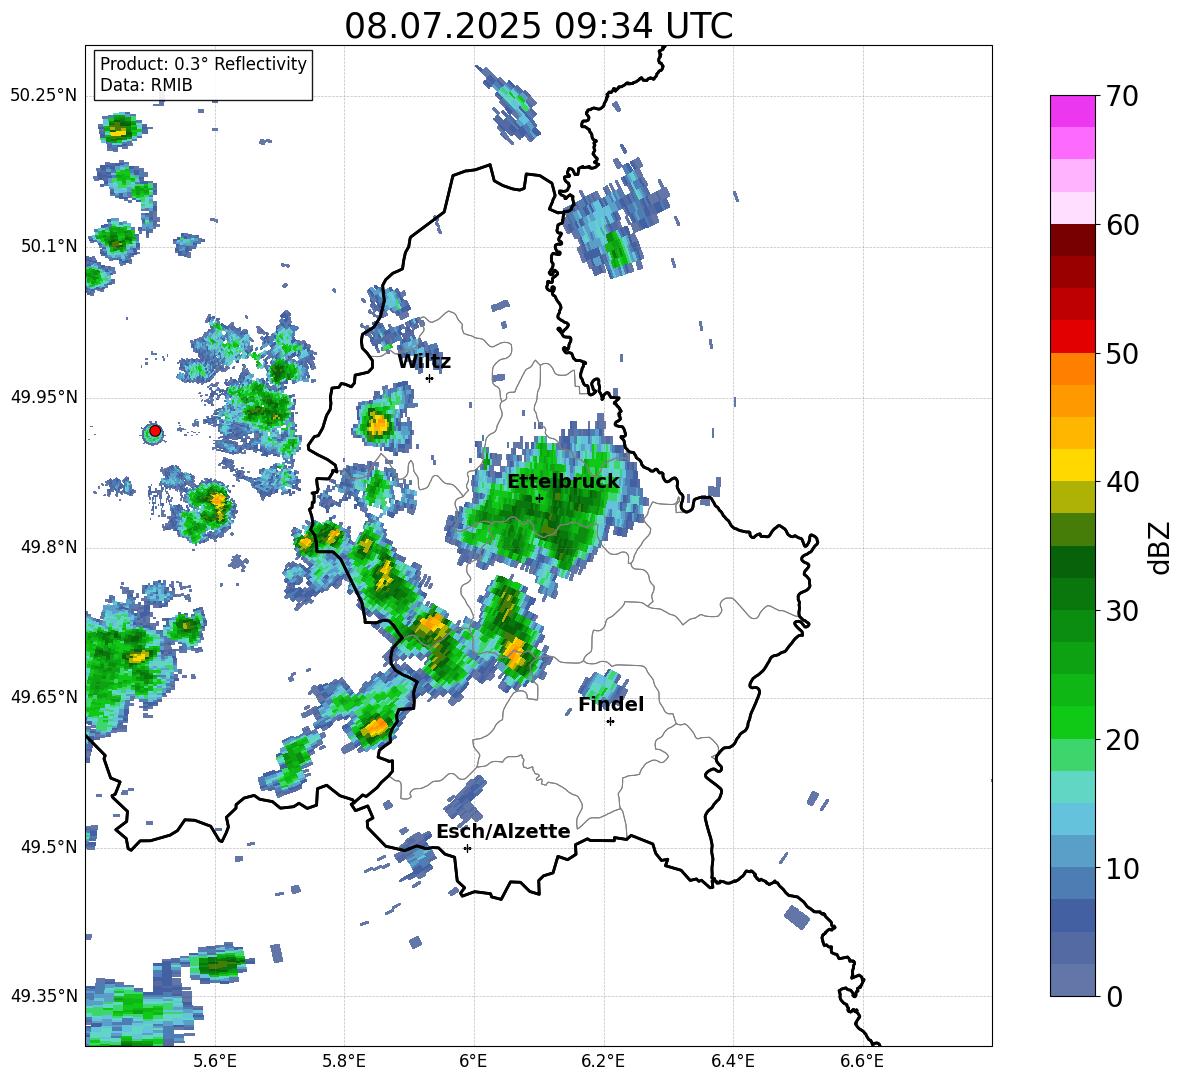This screenshot has height=1081, width=1184.
Task: Click the 49.65°N latitude label
Action: [44, 697]
